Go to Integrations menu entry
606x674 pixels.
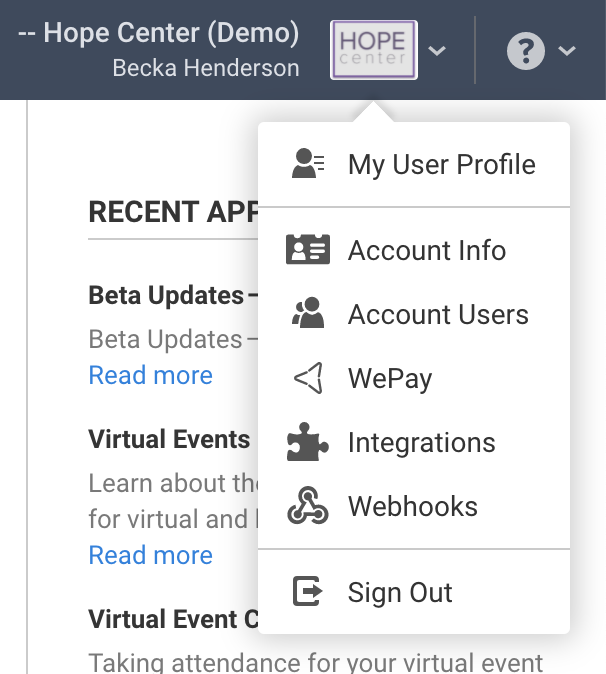[x=421, y=442]
